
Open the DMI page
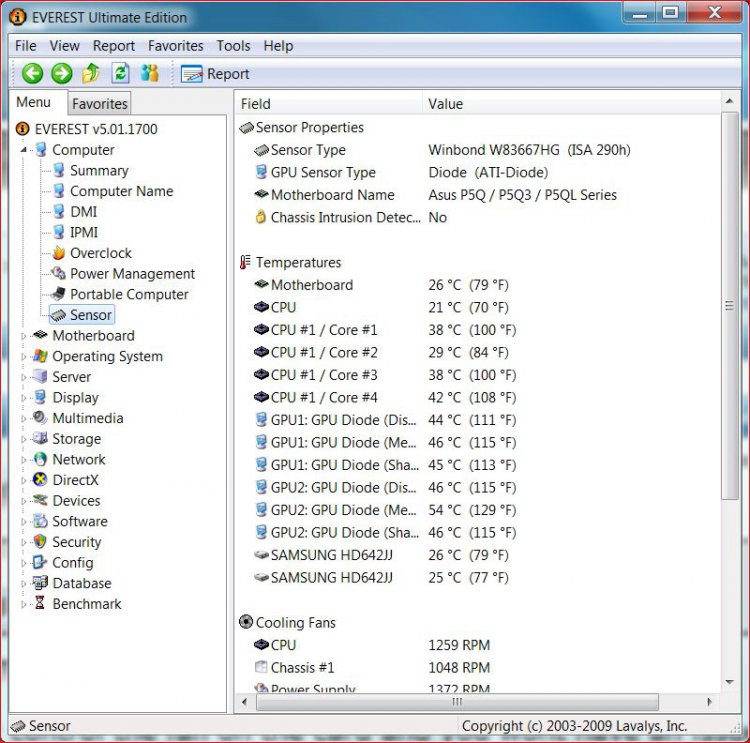[83, 211]
